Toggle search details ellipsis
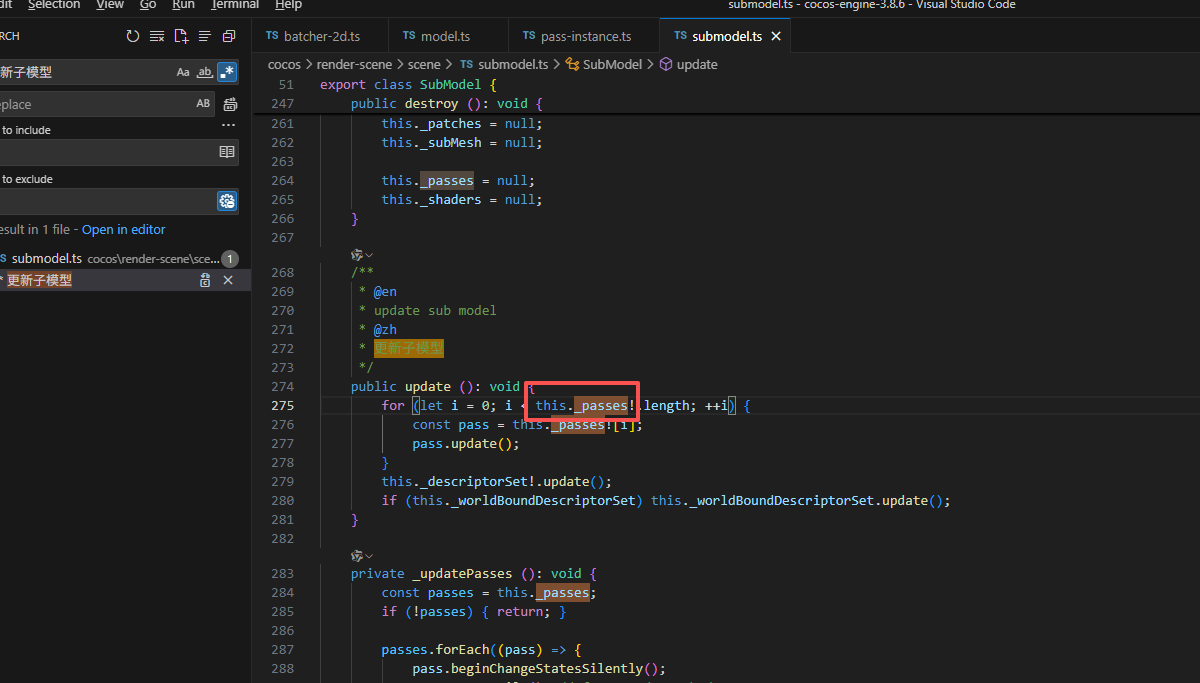Image resolution: width=1200 pixels, height=683 pixels. (x=228, y=126)
